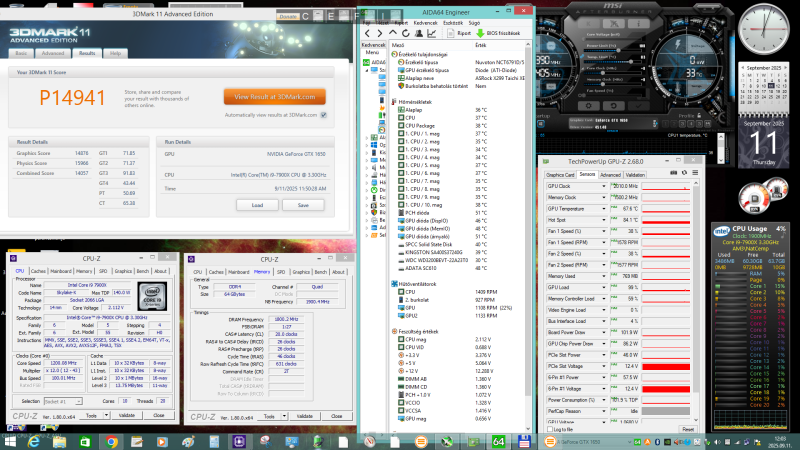Click Reset button in GPU-Z
Image resolution: width=800 pixels, height=450 pixels.
688,430
